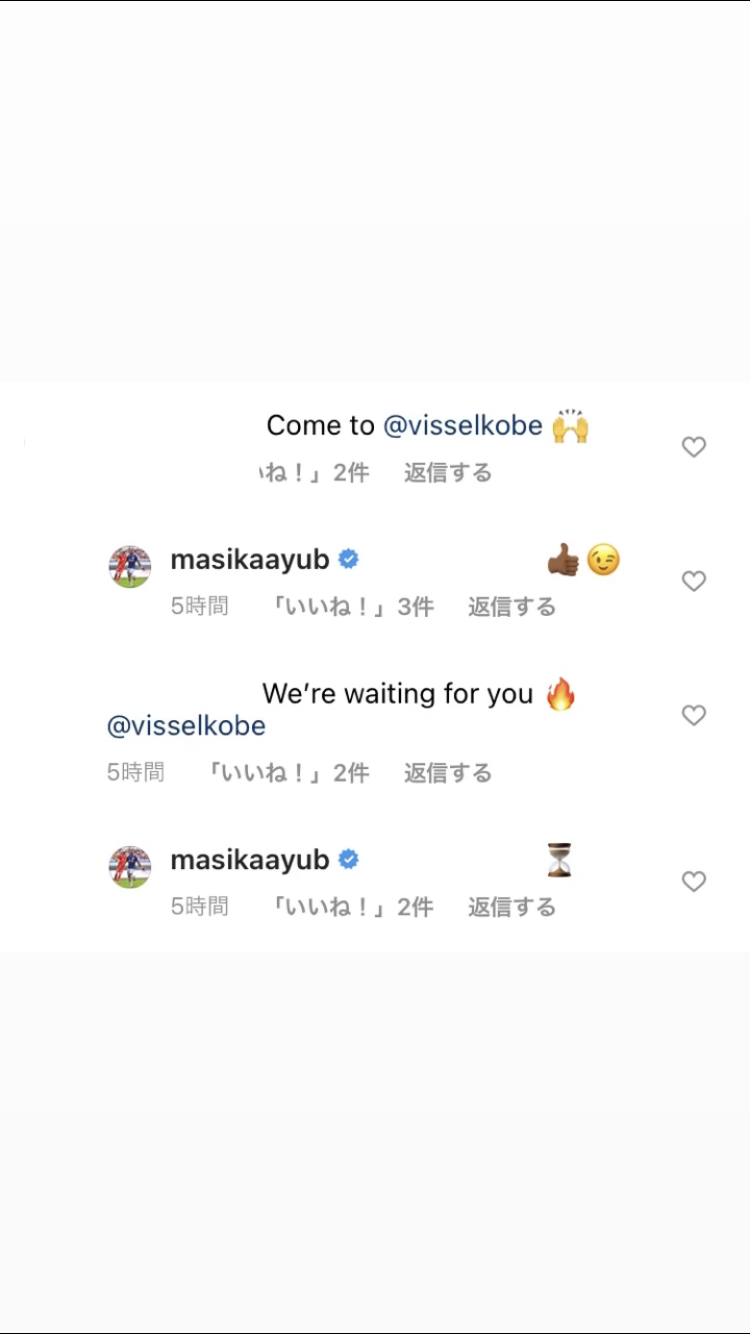Tap the heart on masikaayub's thumbs-up wink reply
The height and width of the screenshot is (1334, 750).
(x=694, y=581)
